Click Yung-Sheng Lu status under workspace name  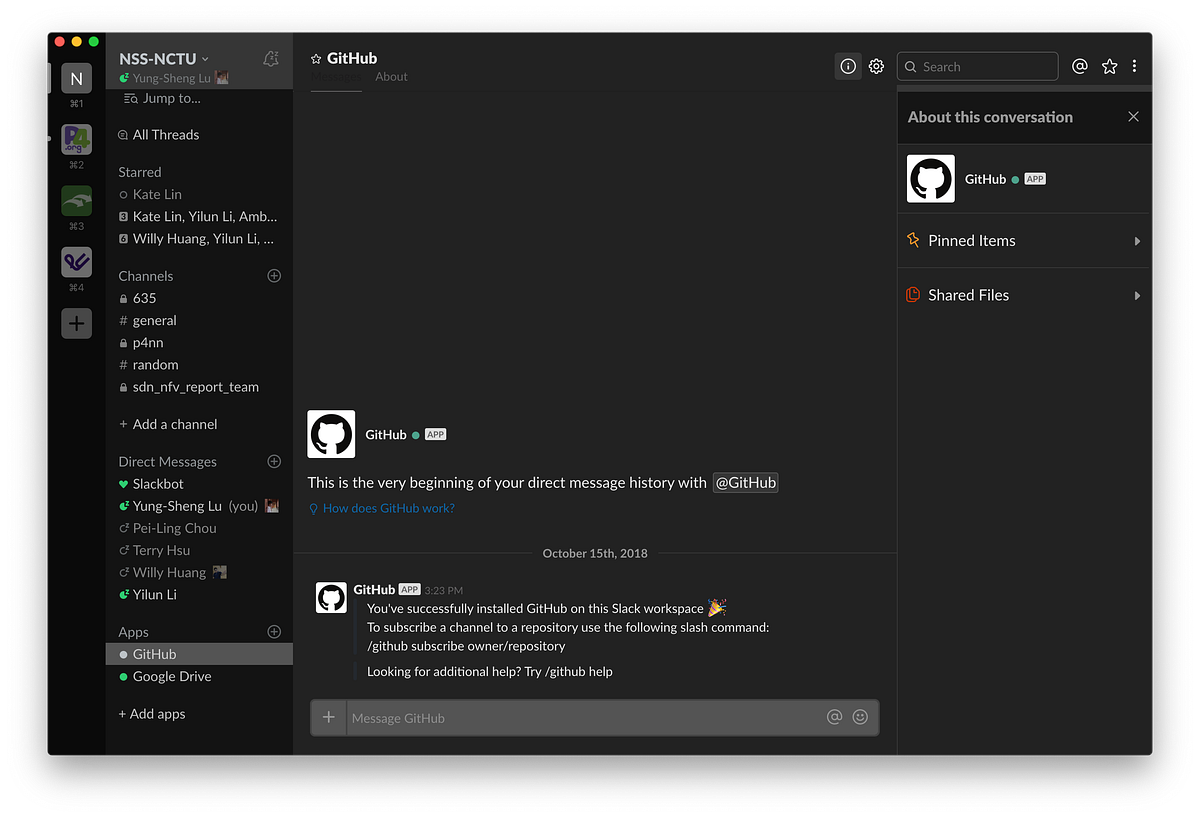point(175,78)
